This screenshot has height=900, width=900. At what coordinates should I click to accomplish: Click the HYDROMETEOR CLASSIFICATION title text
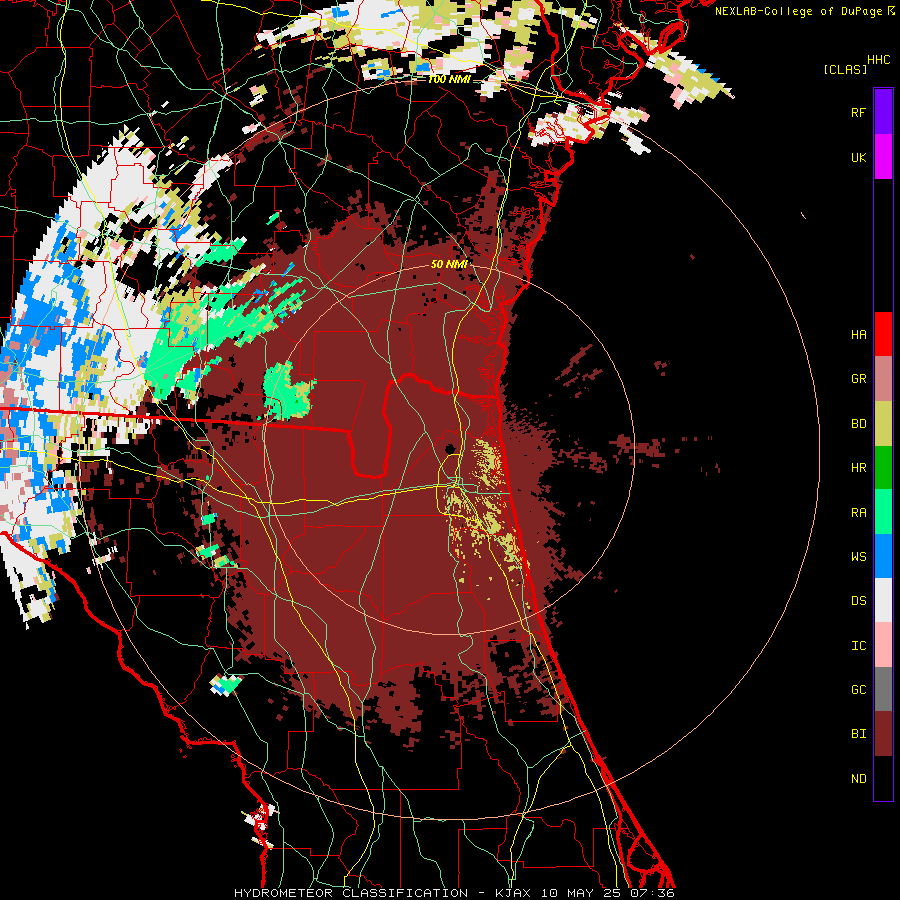point(351,893)
